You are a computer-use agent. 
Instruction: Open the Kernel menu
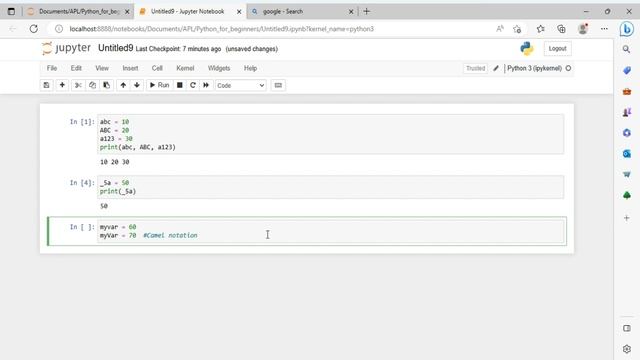185,68
